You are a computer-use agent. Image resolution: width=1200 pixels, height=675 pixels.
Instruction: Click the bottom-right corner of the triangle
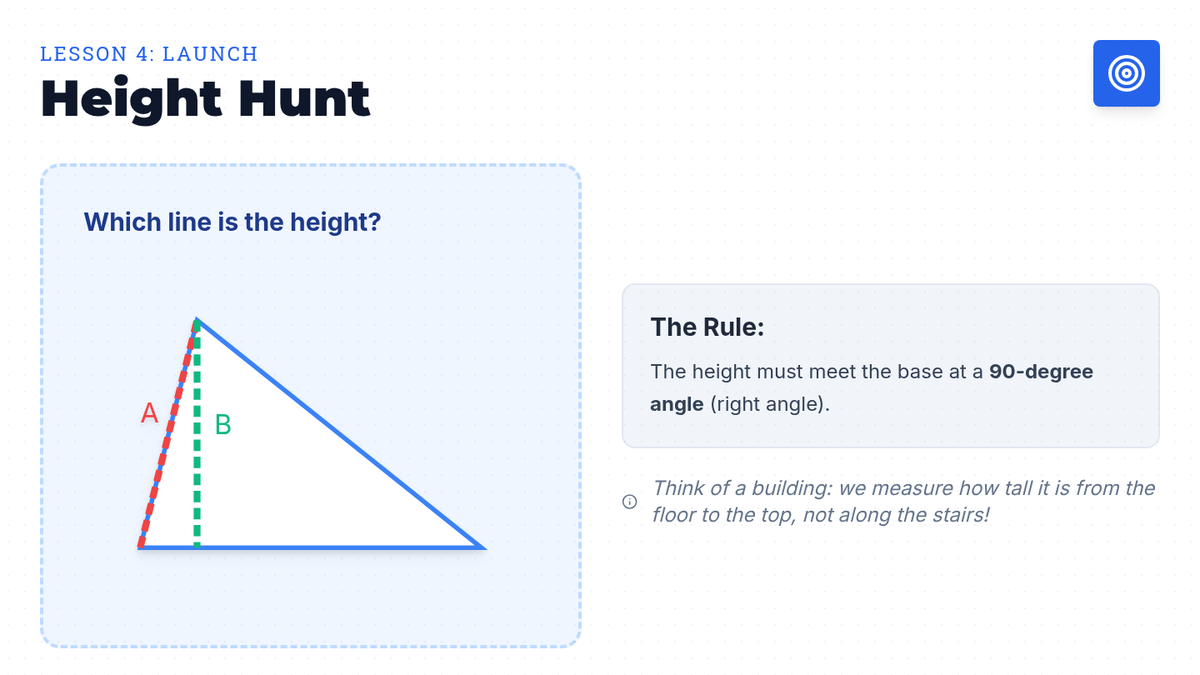482,547
